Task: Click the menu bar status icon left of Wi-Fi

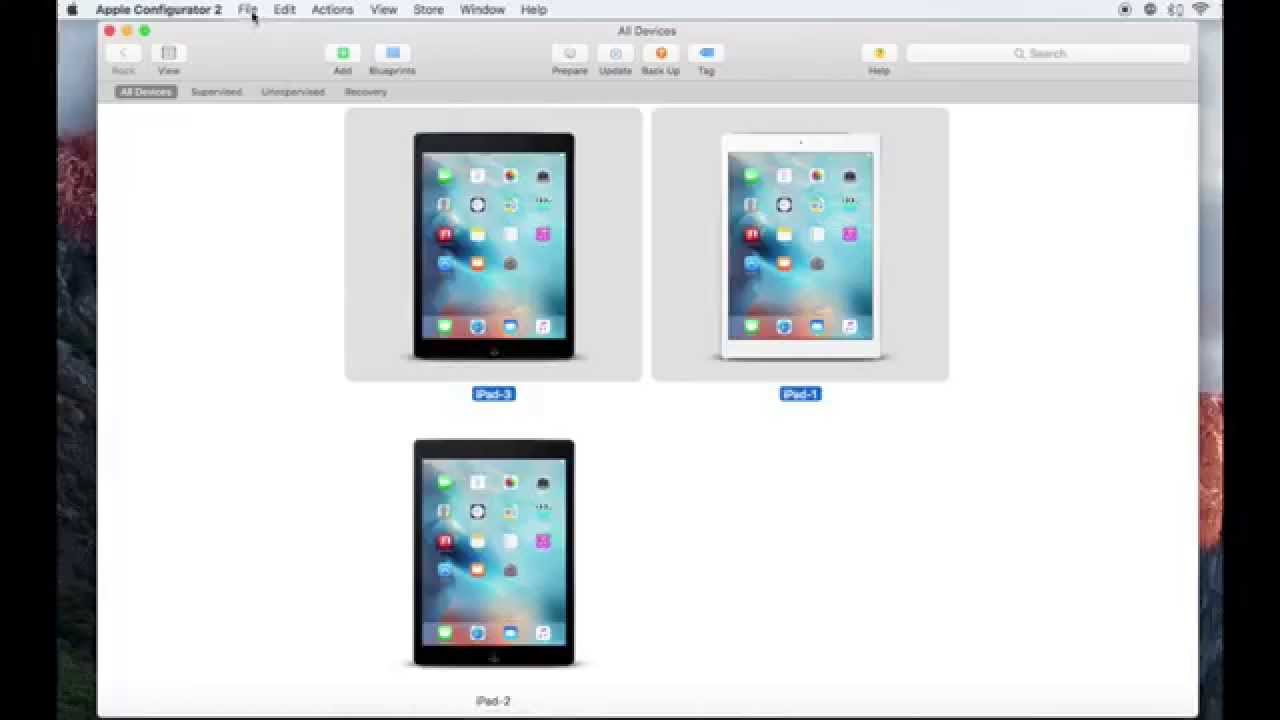Action: [1174, 10]
